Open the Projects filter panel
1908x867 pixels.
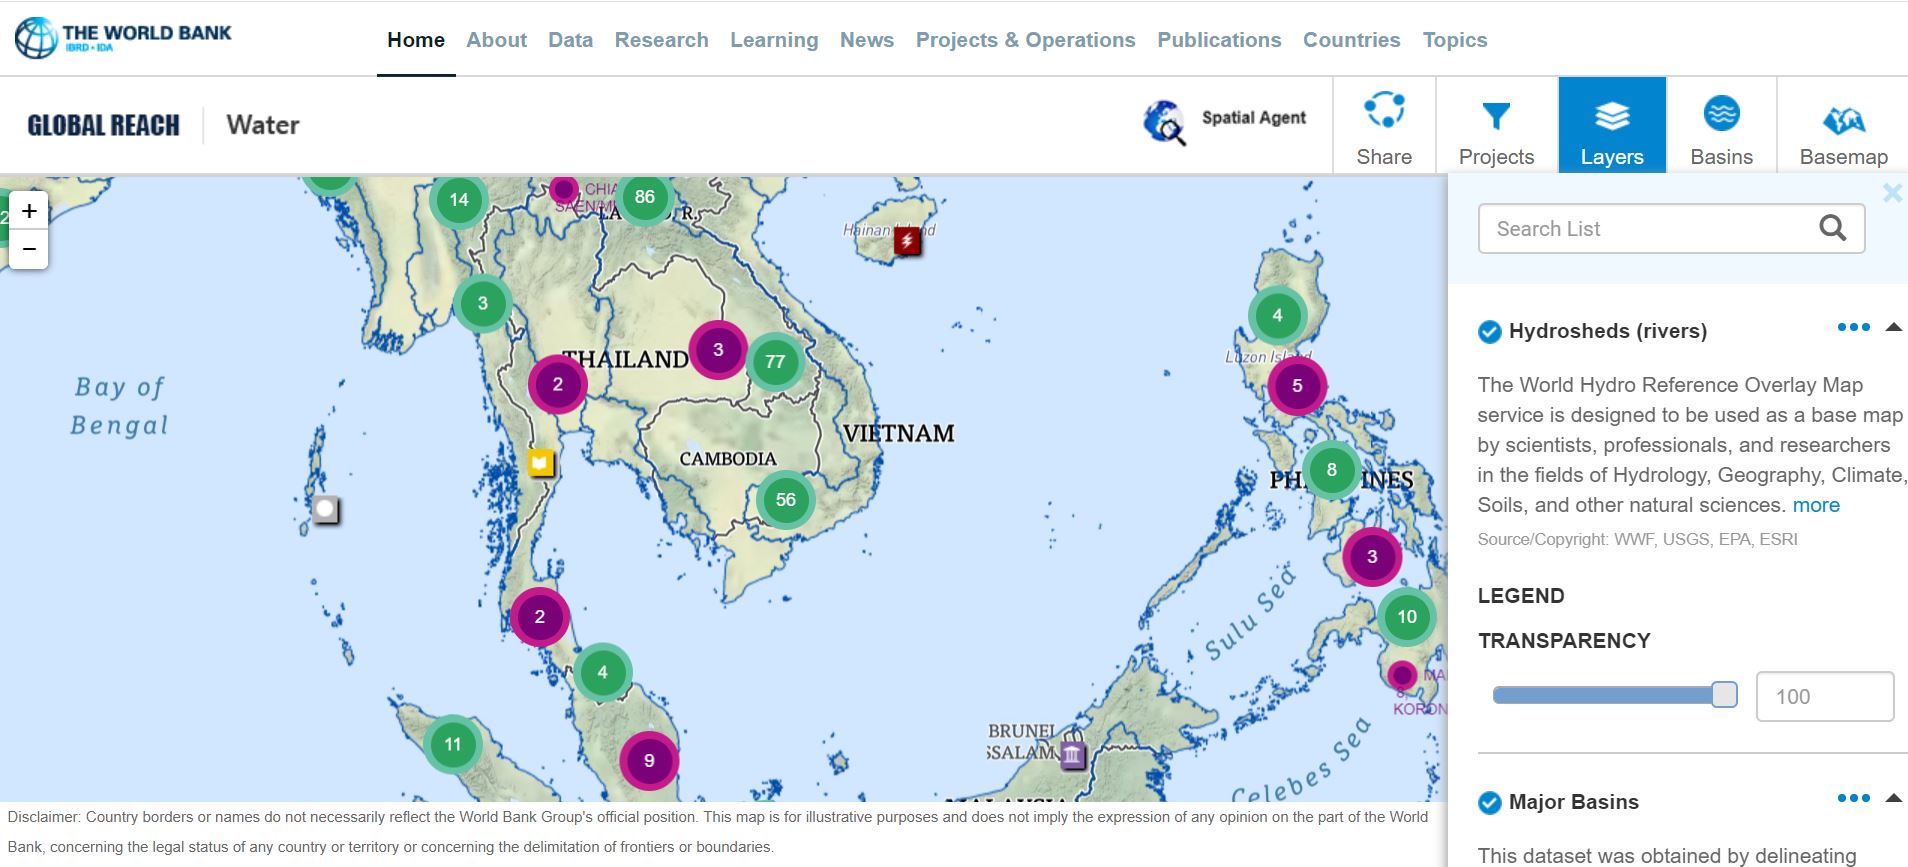(1496, 127)
